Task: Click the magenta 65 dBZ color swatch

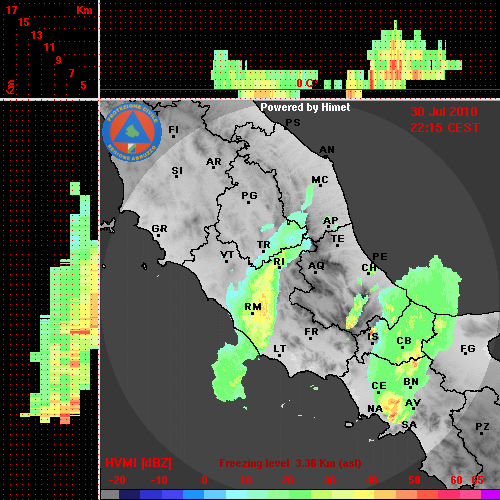Action: tap(491, 494)
